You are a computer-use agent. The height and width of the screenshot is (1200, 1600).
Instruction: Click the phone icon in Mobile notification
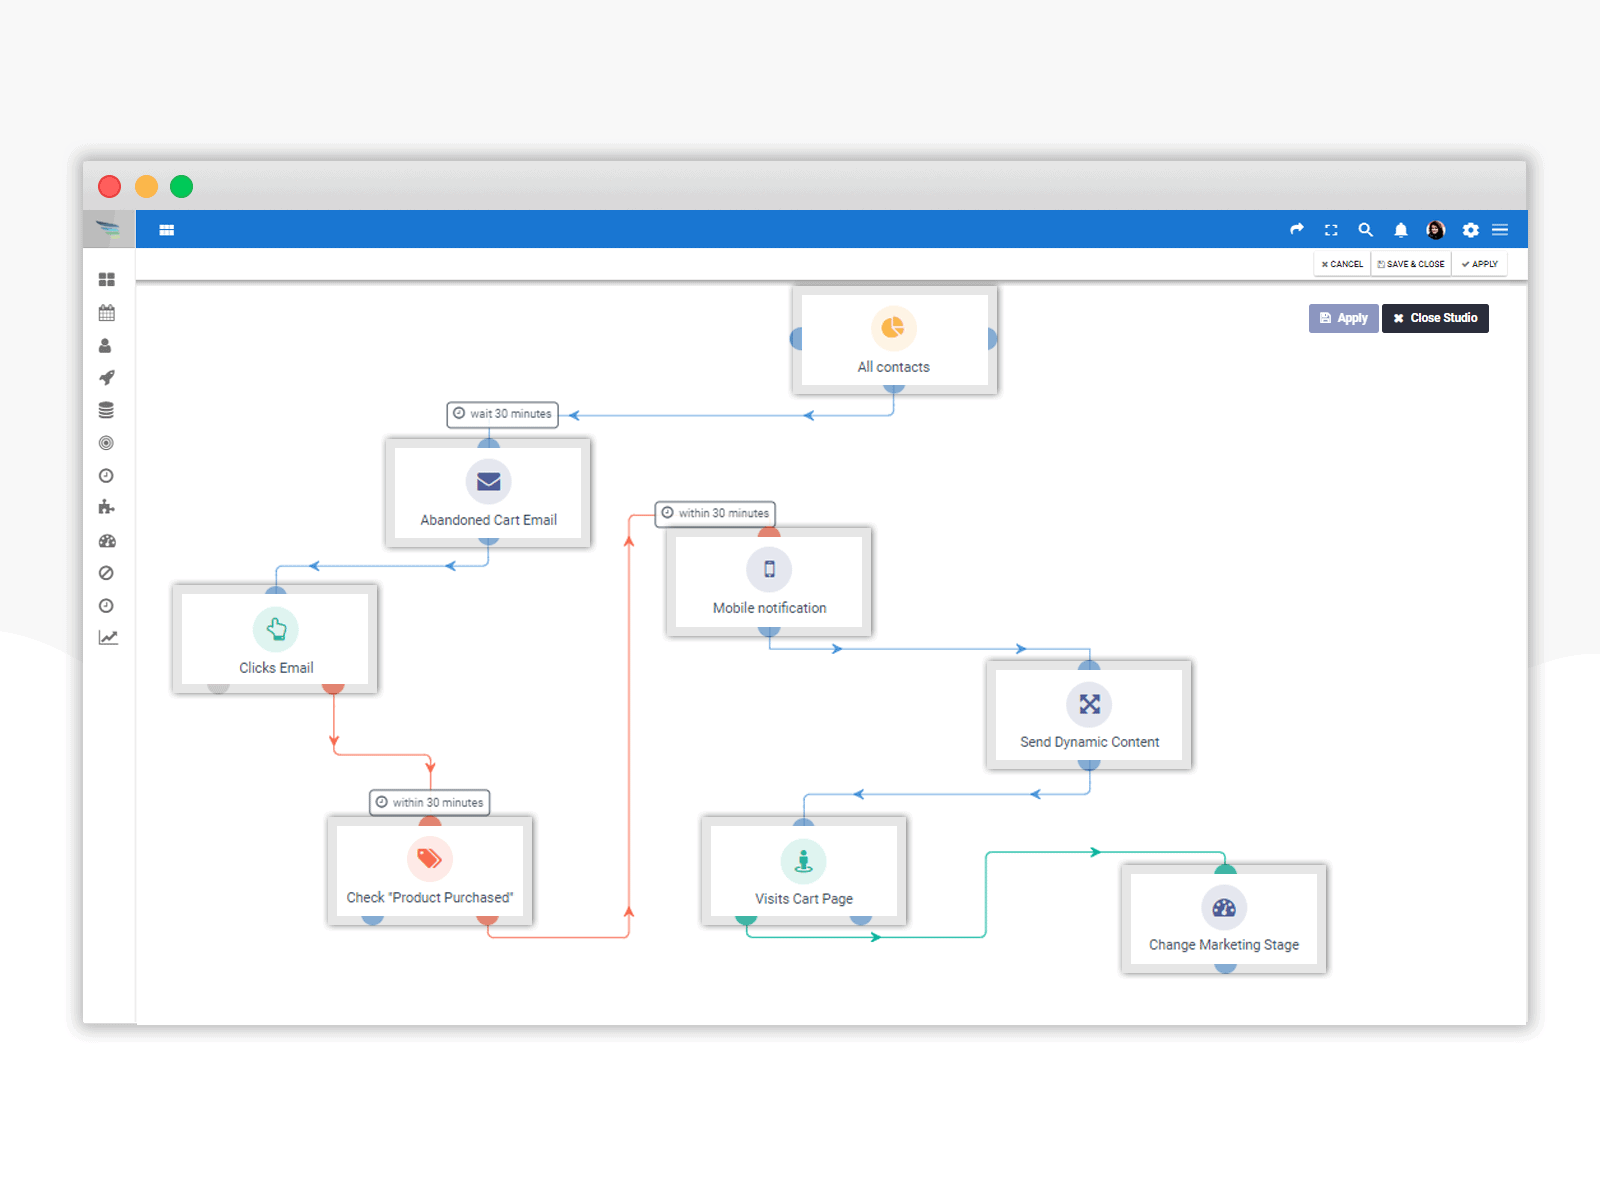[x=769, y=569]
